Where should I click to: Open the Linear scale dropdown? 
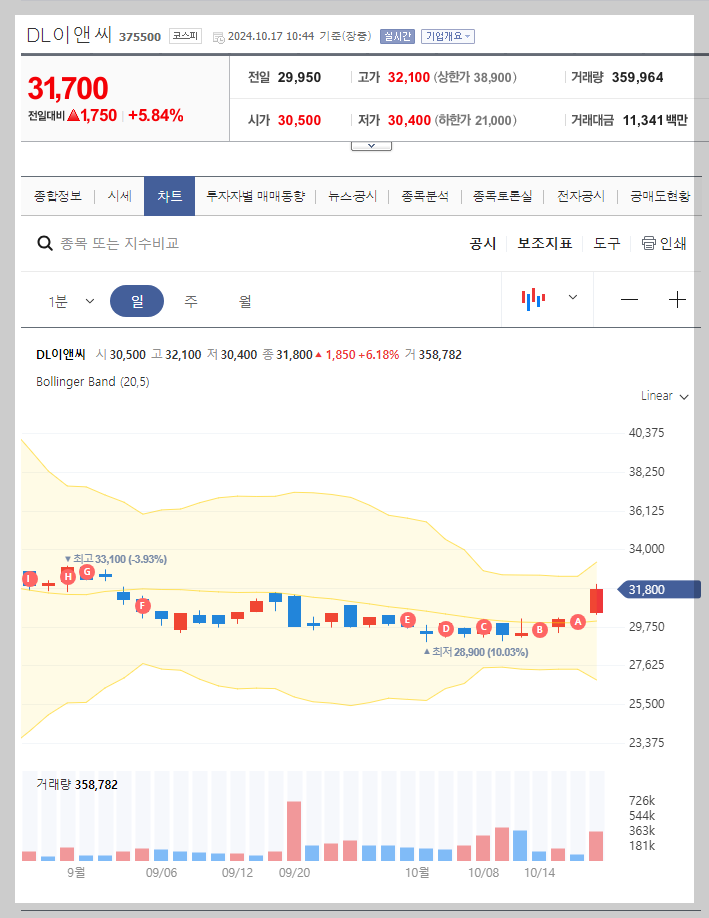click(x=663, y=396)
